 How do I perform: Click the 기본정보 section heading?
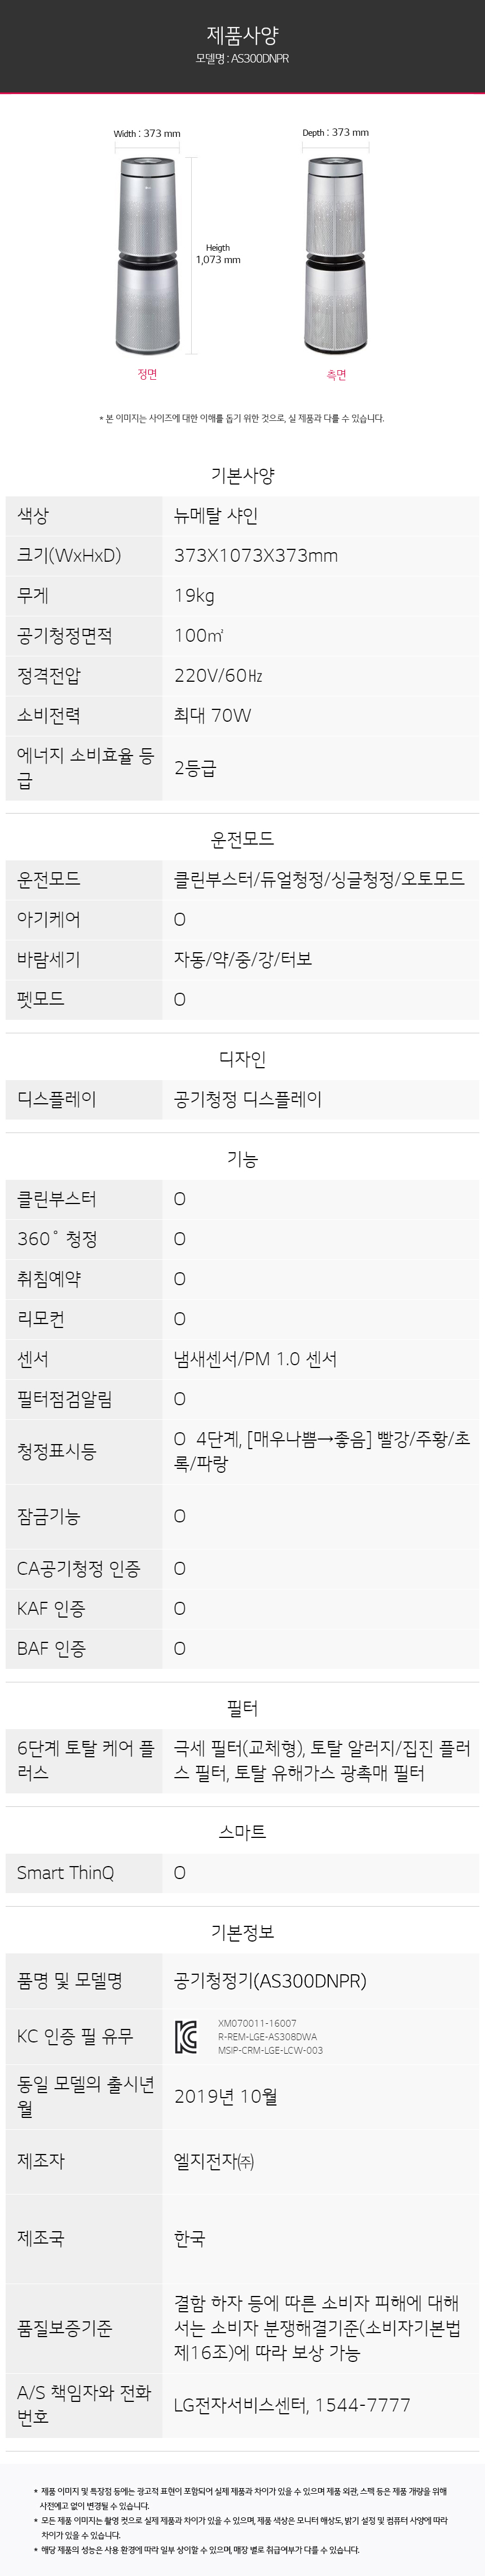click(242, 1932)
